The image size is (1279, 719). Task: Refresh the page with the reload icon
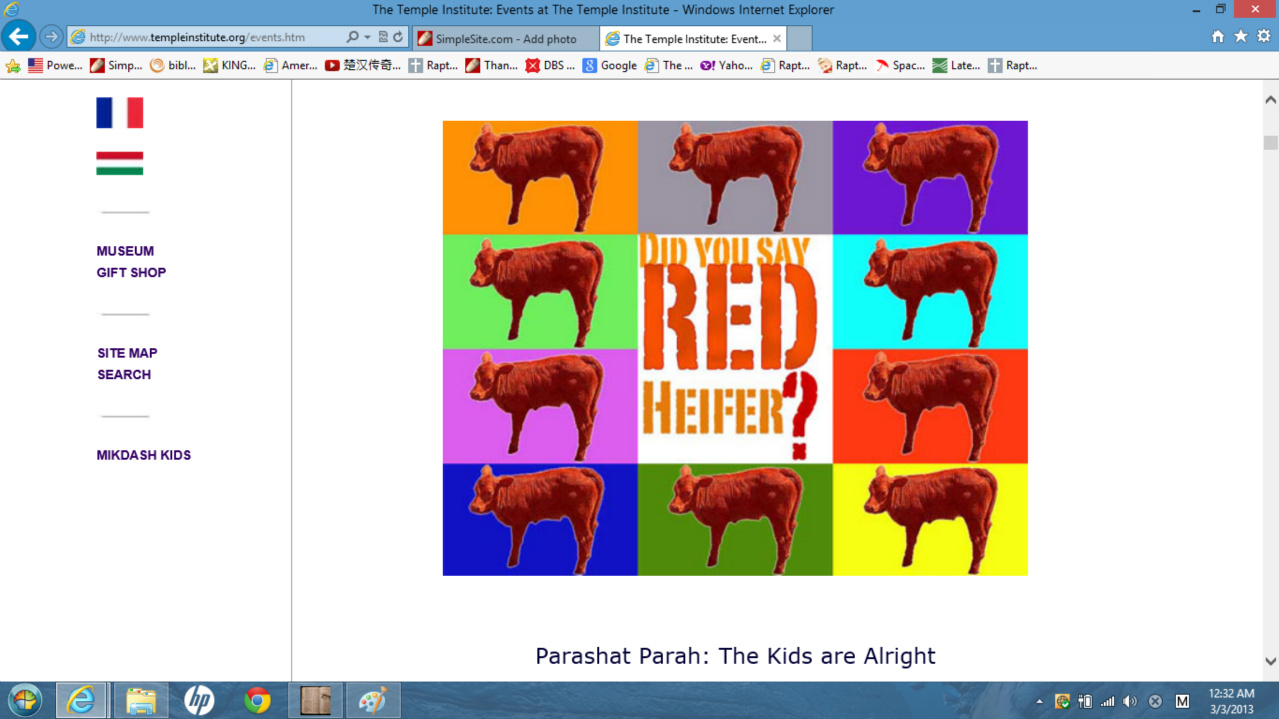pyautogui.click(x=398, y=38)
